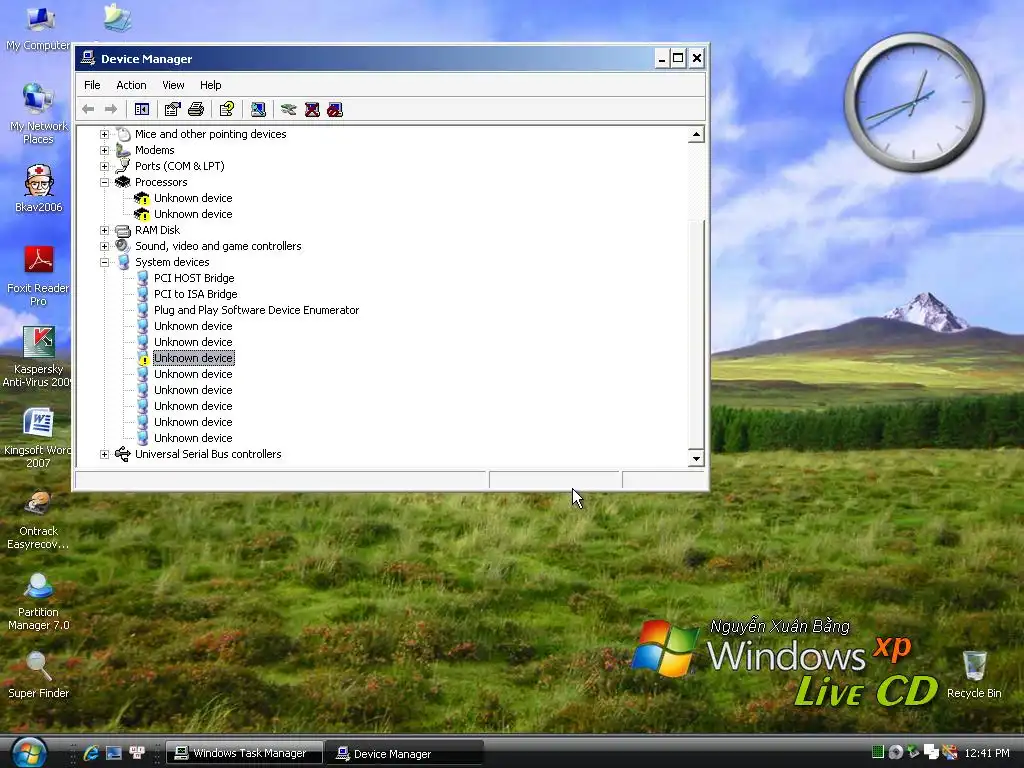Click the scrollbar down arrow in device list

696,458
